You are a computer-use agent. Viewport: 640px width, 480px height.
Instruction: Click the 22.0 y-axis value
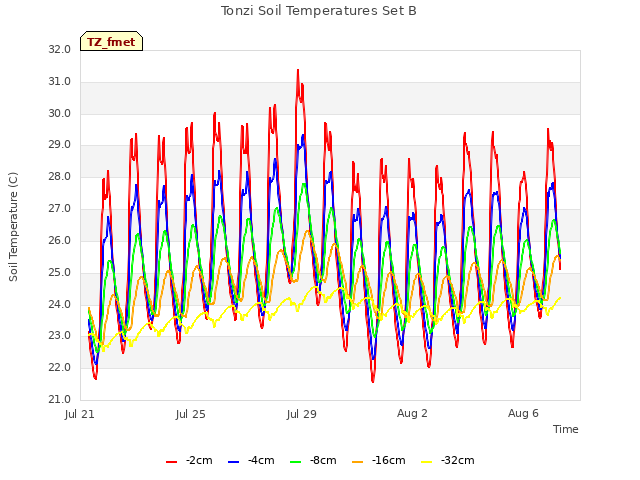(x=60, y=367)
